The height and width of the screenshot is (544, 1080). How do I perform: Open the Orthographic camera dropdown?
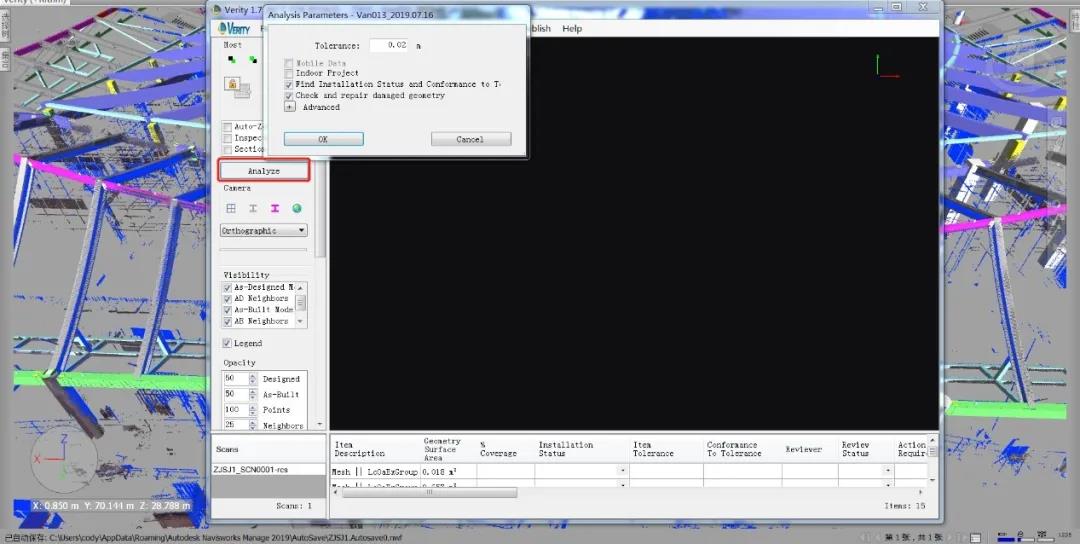(264, 231)
